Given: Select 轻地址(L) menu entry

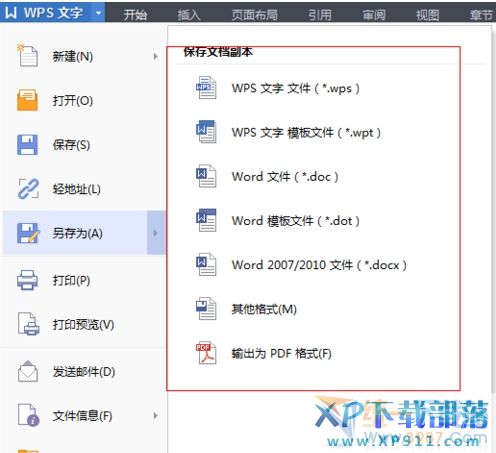Looking at the screenshot, I should (84, 189).
